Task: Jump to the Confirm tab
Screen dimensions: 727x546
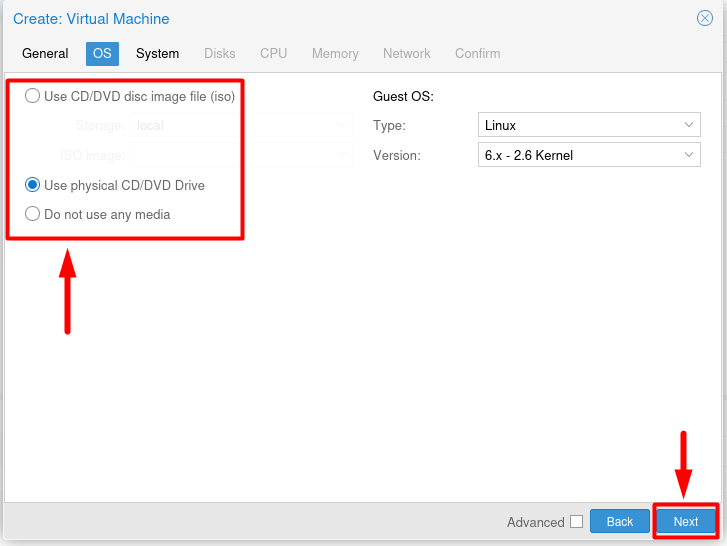Action: [x=477, y=53]
